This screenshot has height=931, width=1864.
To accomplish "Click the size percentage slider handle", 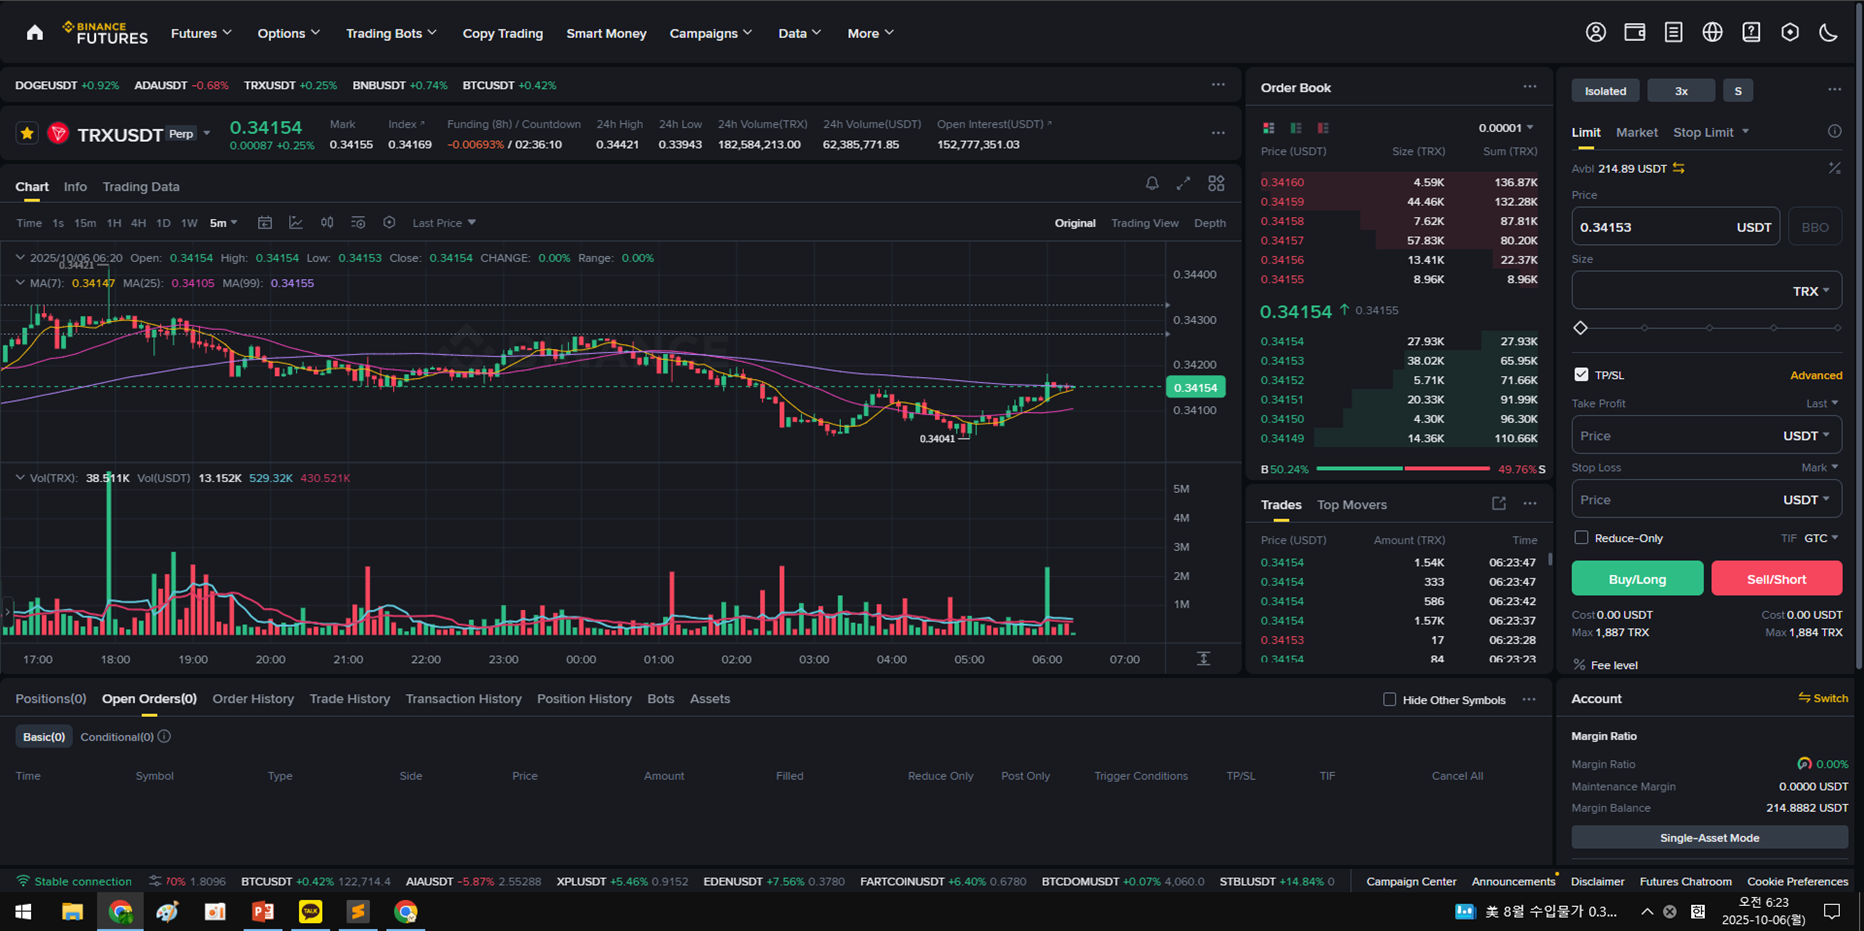I will 1580,328.
